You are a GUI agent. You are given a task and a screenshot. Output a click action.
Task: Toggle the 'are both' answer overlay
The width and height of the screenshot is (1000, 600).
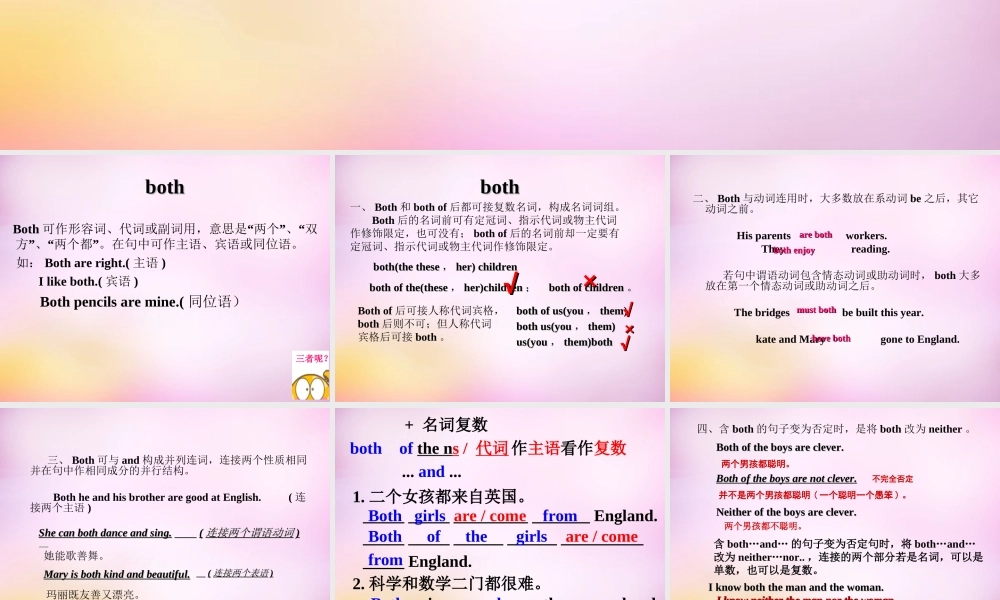[815, 235]
